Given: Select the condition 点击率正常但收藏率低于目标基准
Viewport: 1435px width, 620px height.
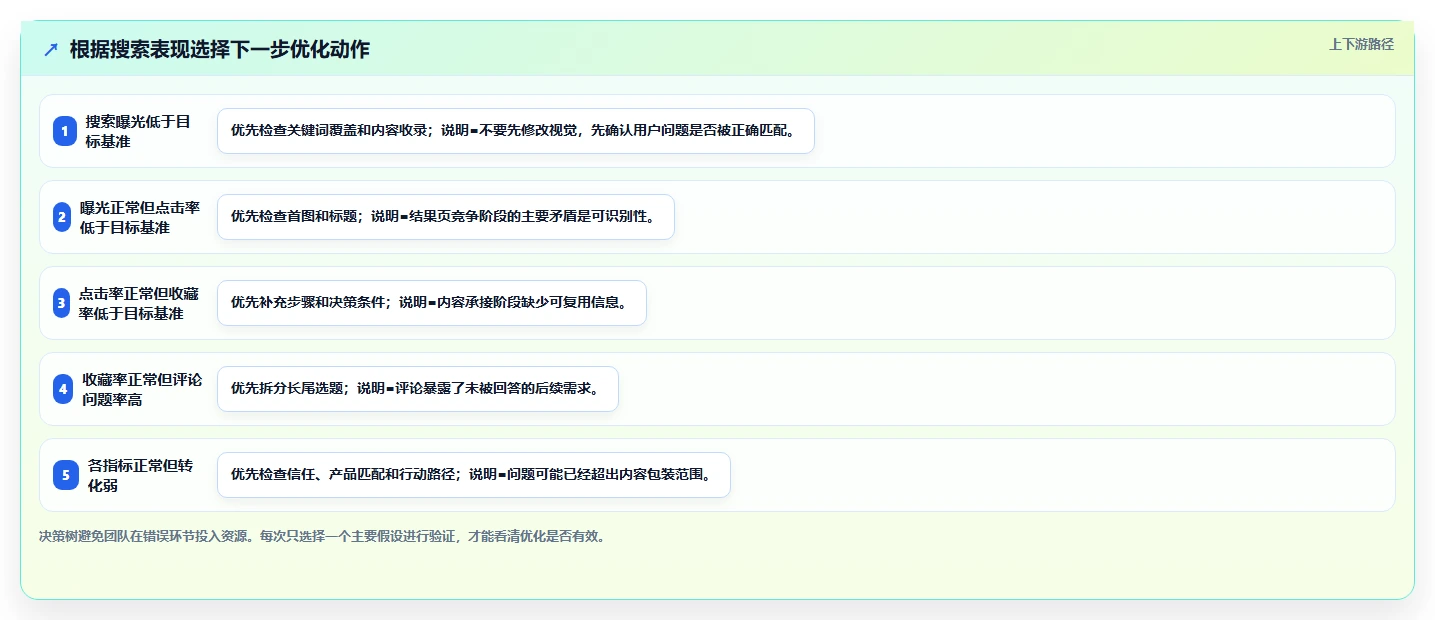Looking at the screenshot, I should pyautogui.click(x=139, y=303).
